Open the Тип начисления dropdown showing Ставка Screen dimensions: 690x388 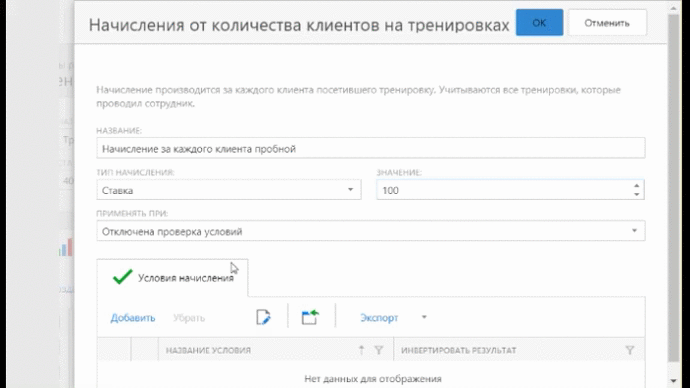229,190
